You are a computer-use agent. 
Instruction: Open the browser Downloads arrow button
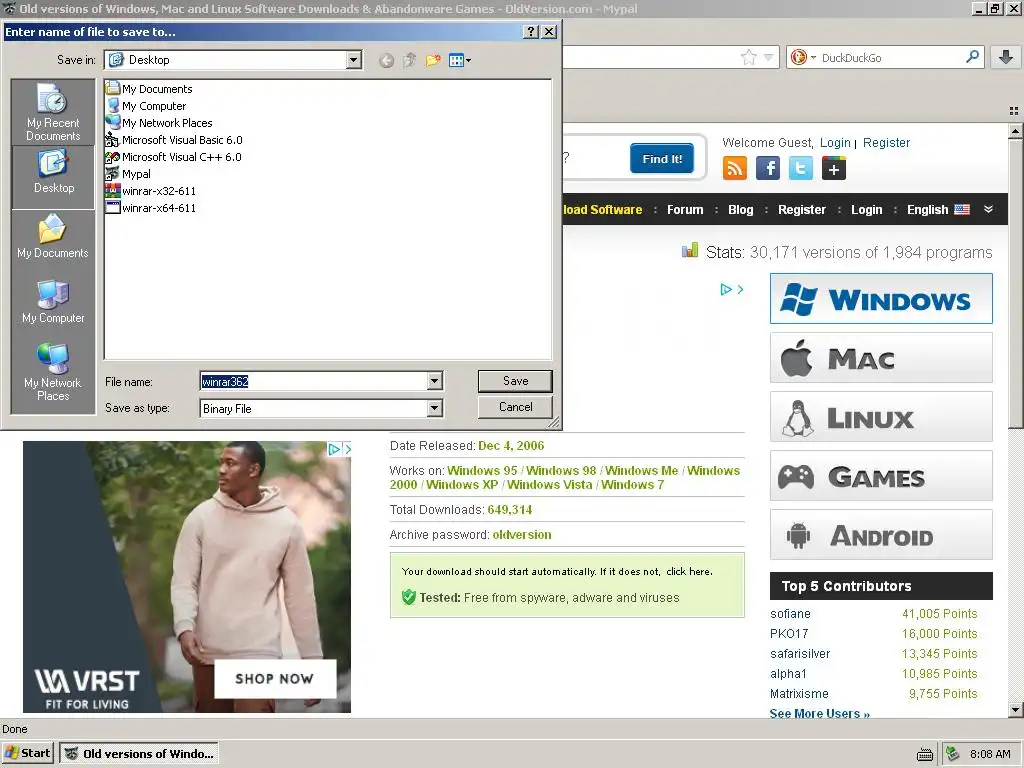1006,57
